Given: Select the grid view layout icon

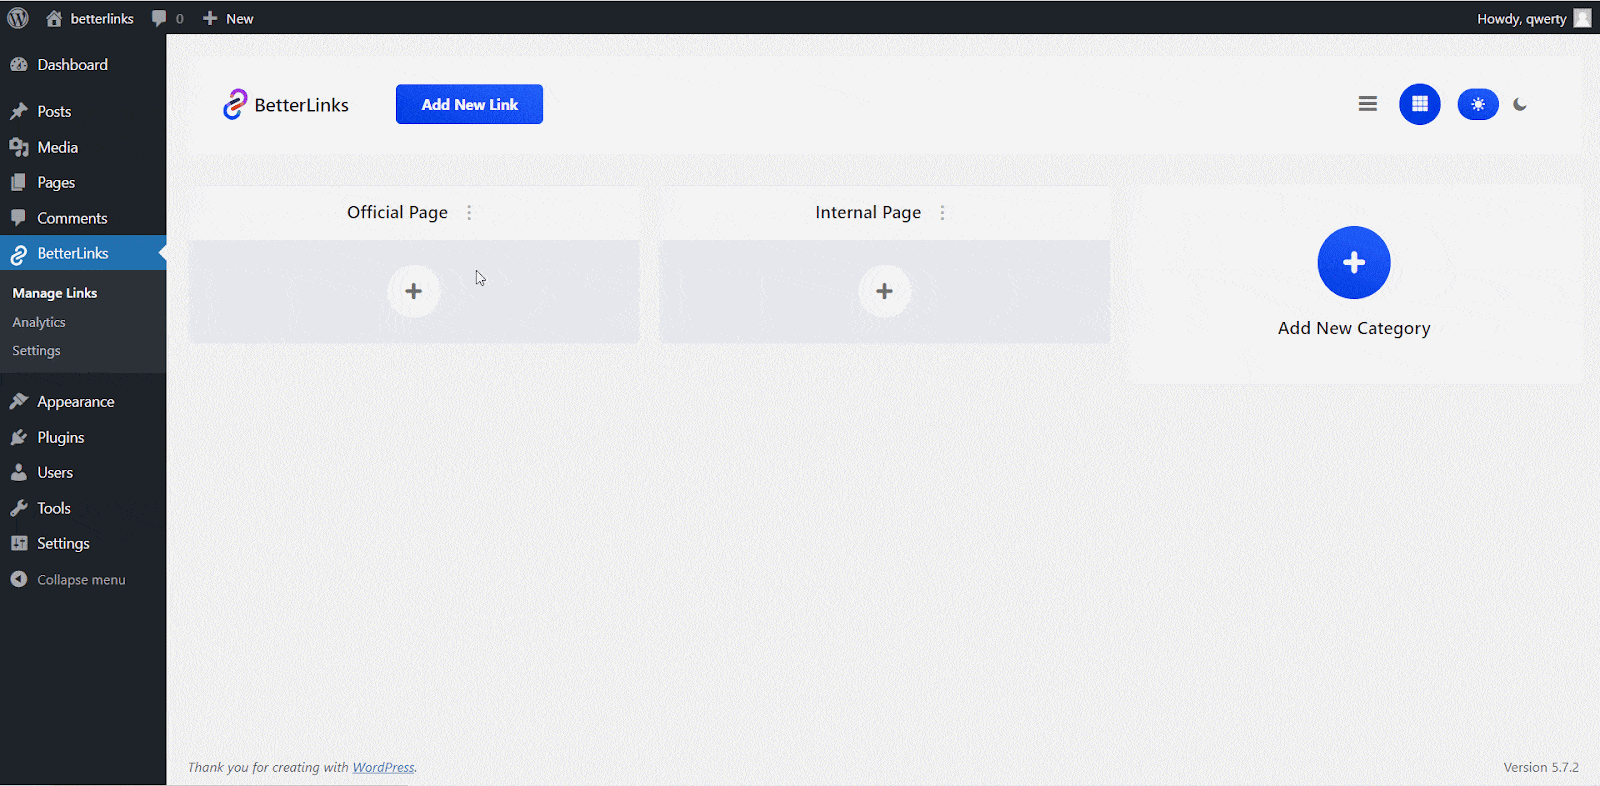Looking at the screenshot, I should coord(1419,104).
